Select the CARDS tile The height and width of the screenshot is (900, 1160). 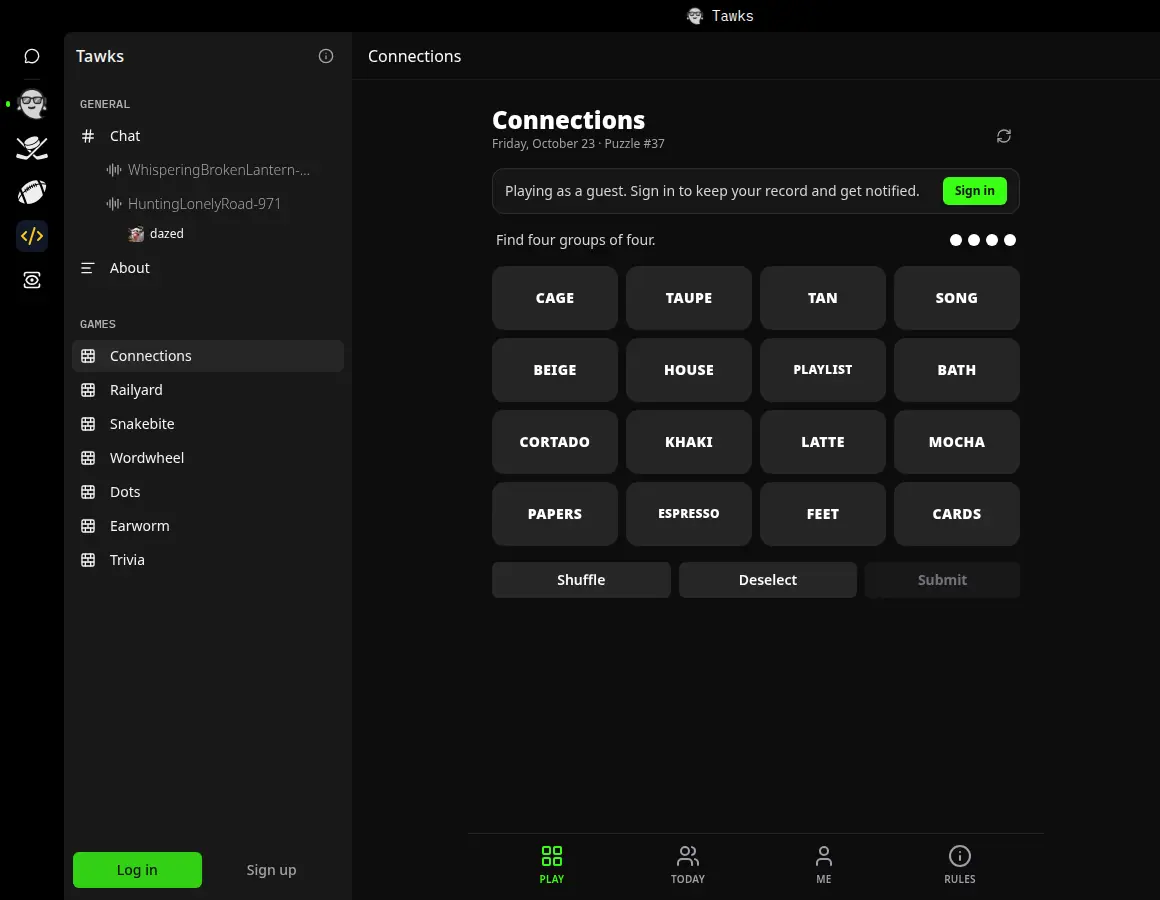pyautogui.click(x=957, y=514)
